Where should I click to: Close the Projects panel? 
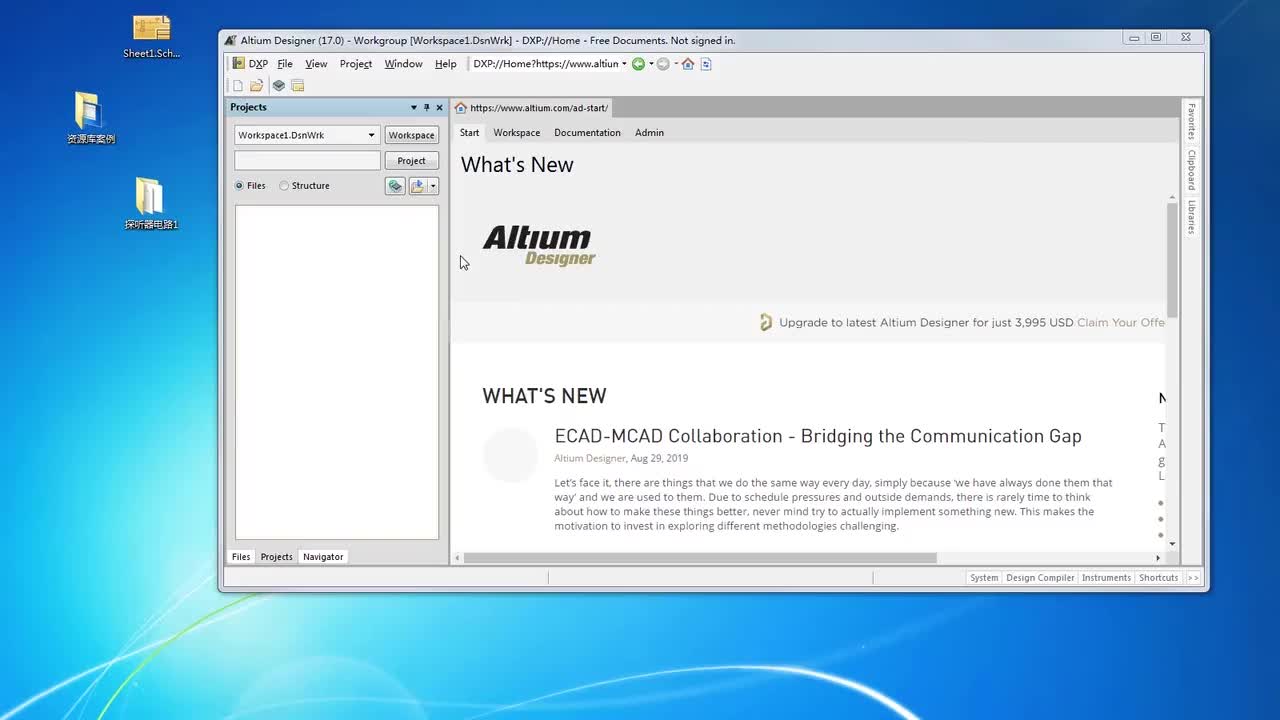tap(439, 107)
